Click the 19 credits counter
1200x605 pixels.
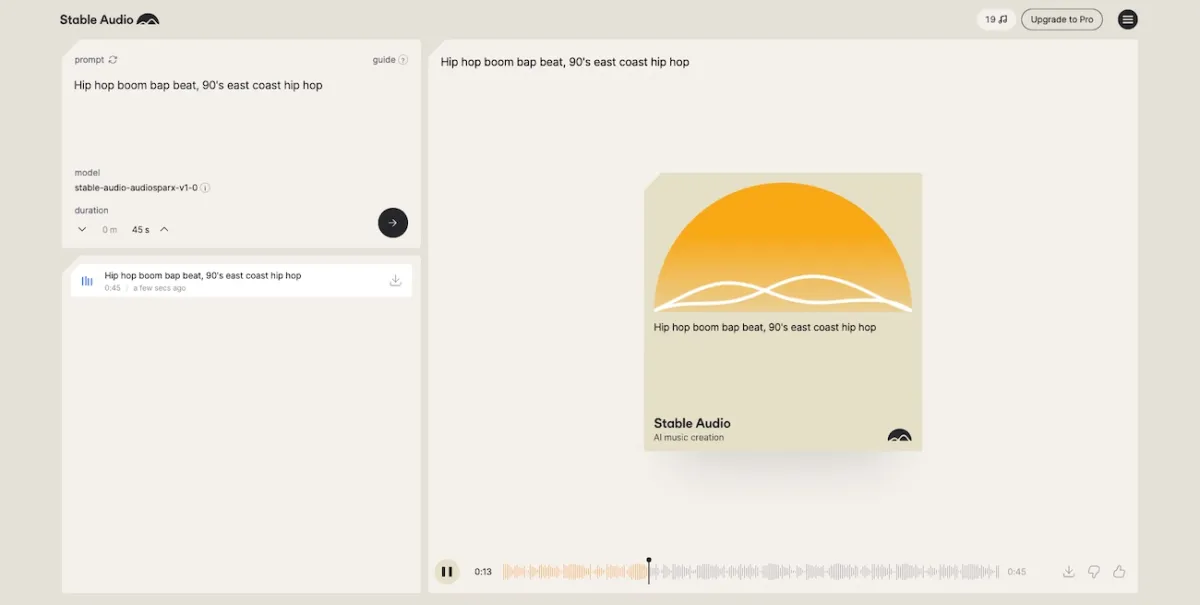click(996, 19)
